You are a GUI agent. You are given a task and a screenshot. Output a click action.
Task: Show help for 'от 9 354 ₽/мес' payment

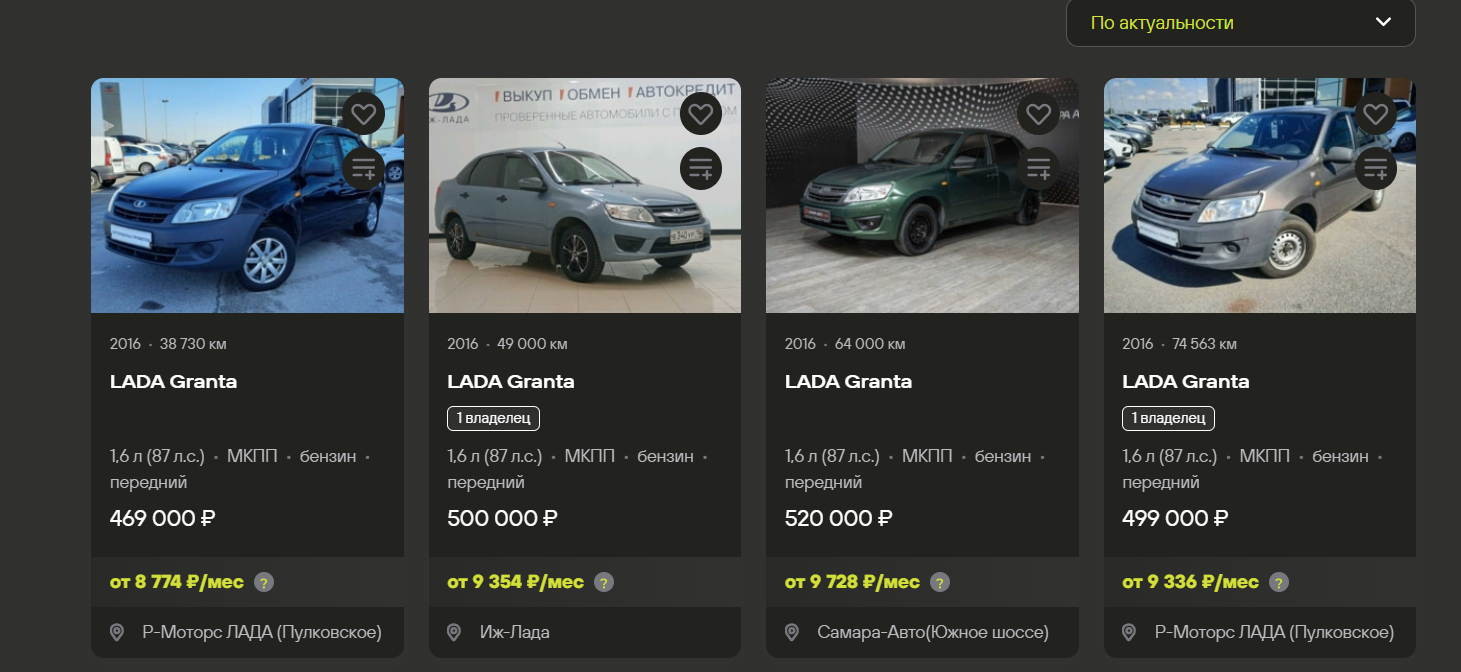[x=604, y=582]
